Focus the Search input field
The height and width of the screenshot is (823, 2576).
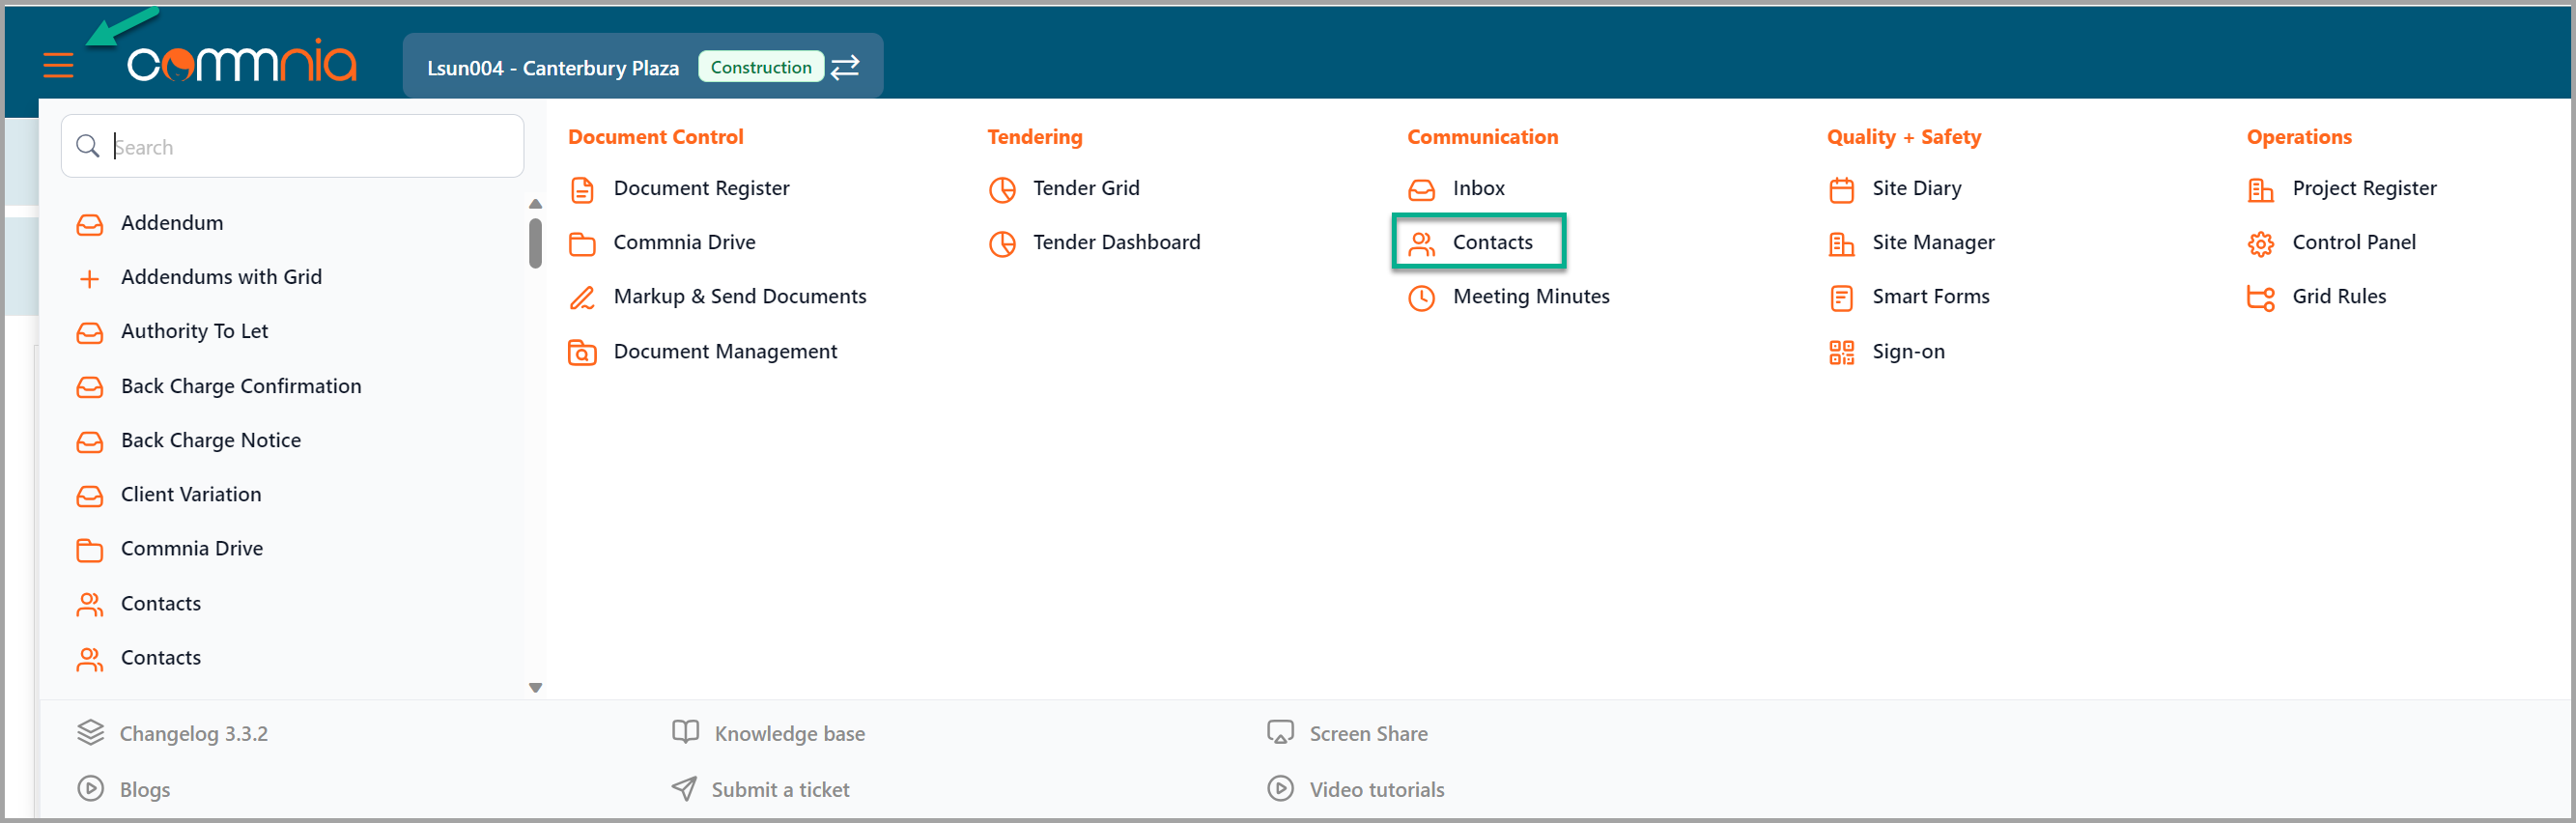point(293,146)
